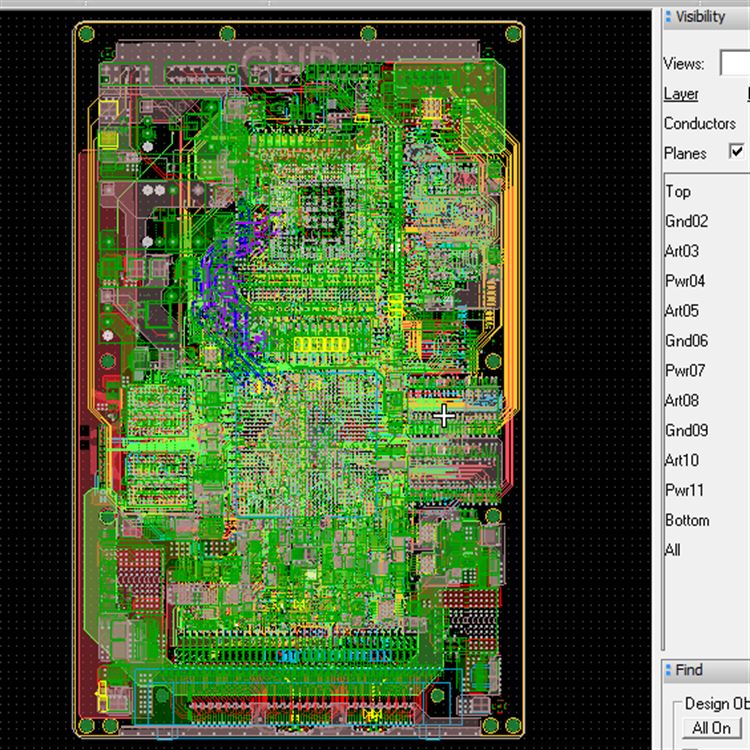Click the Conductors row label
This screenshot has width=750, height=750.
click(699, 124)
